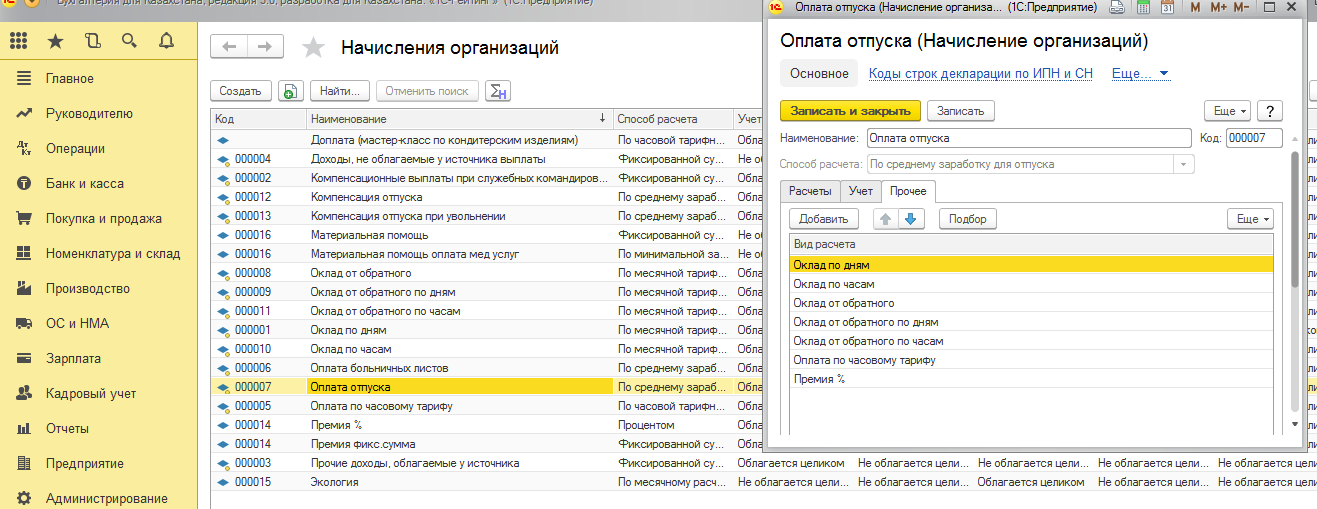Image resolution: width=1317 pixels, height=509 pixels.
Task: Open the calendar icon in dialog title bar
Action: (1166, 7)
